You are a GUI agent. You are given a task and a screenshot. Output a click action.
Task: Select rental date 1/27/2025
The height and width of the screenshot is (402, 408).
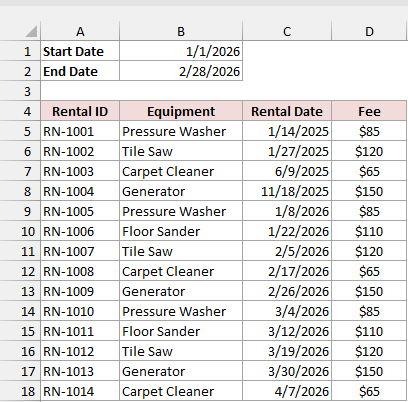287,151
